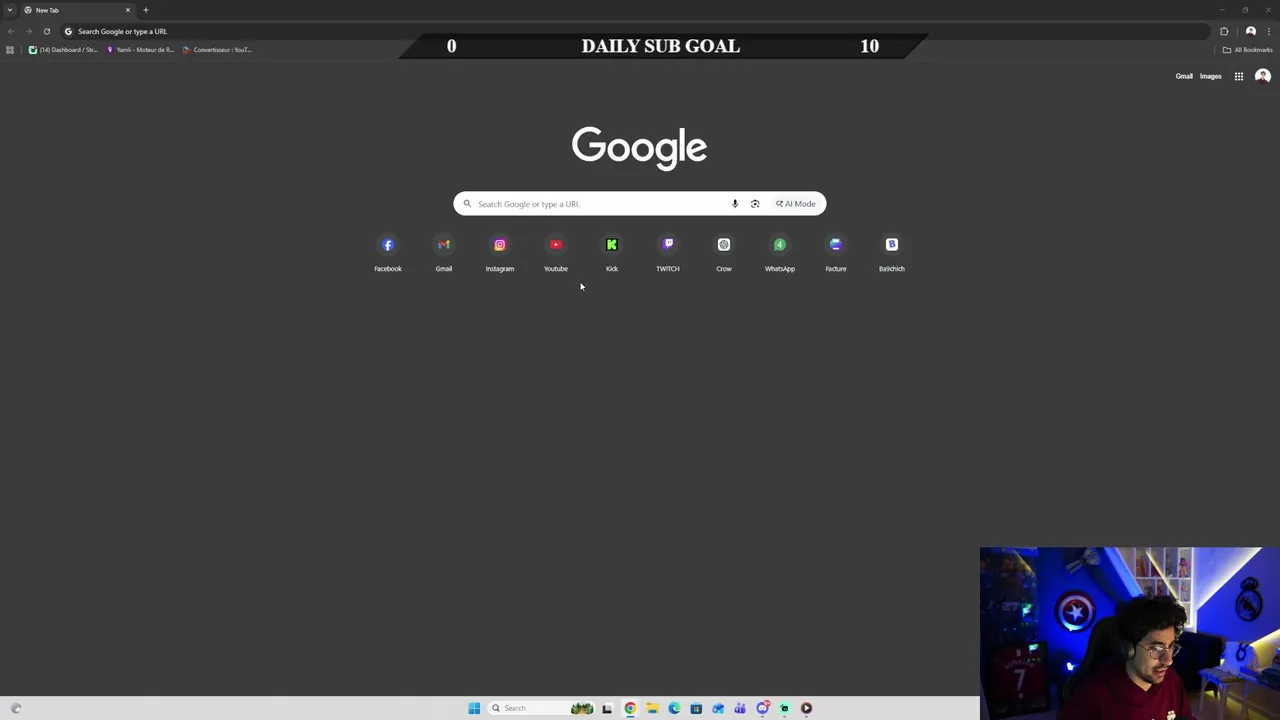1280x720 pixels.
Task: Open Microsoft Edge from the taskbar
Action: (674, 708)
